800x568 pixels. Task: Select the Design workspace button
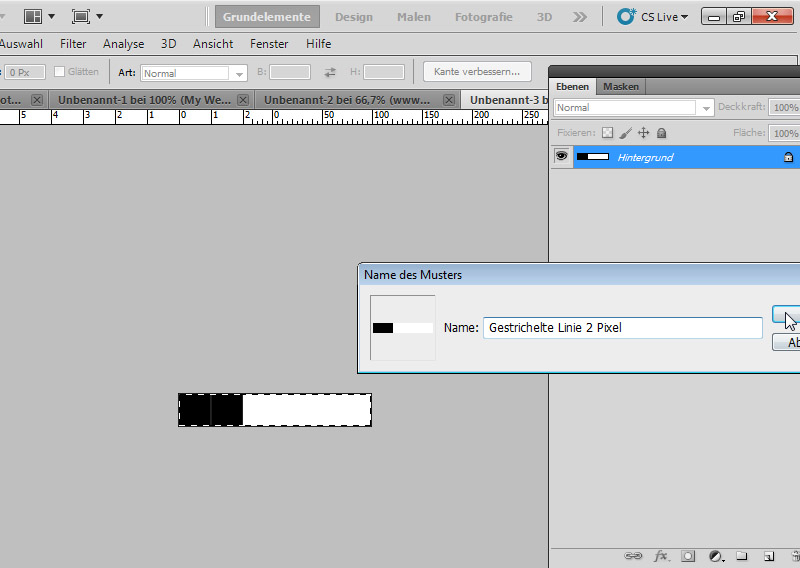(x=353, y=17)
